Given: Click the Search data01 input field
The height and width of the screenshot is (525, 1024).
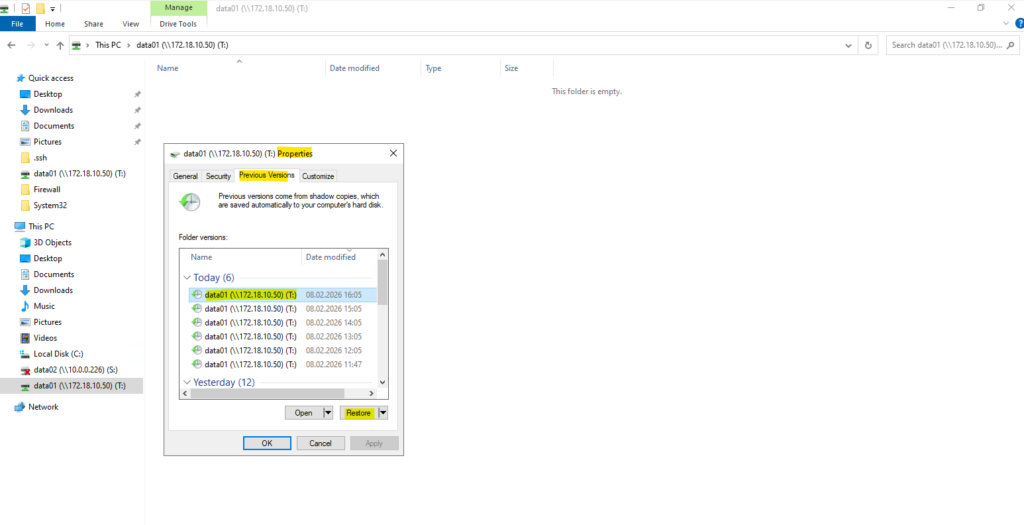Looking at the screenshot, I should pyautogui.click(x=946, y=45).
